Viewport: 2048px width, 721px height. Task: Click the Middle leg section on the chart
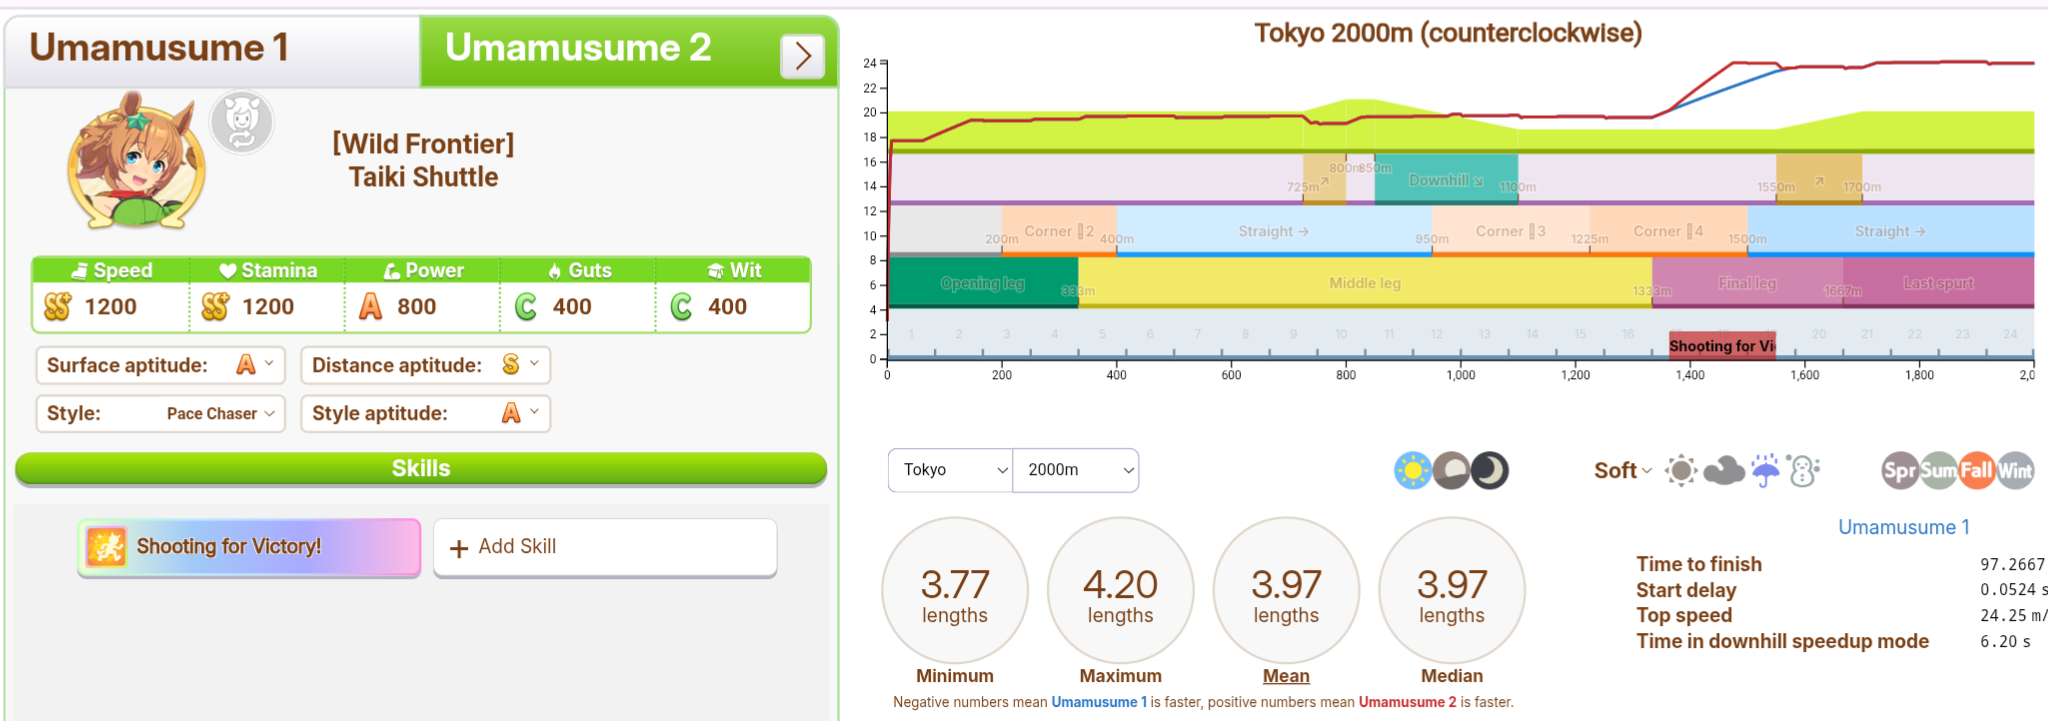point(1365,283)
